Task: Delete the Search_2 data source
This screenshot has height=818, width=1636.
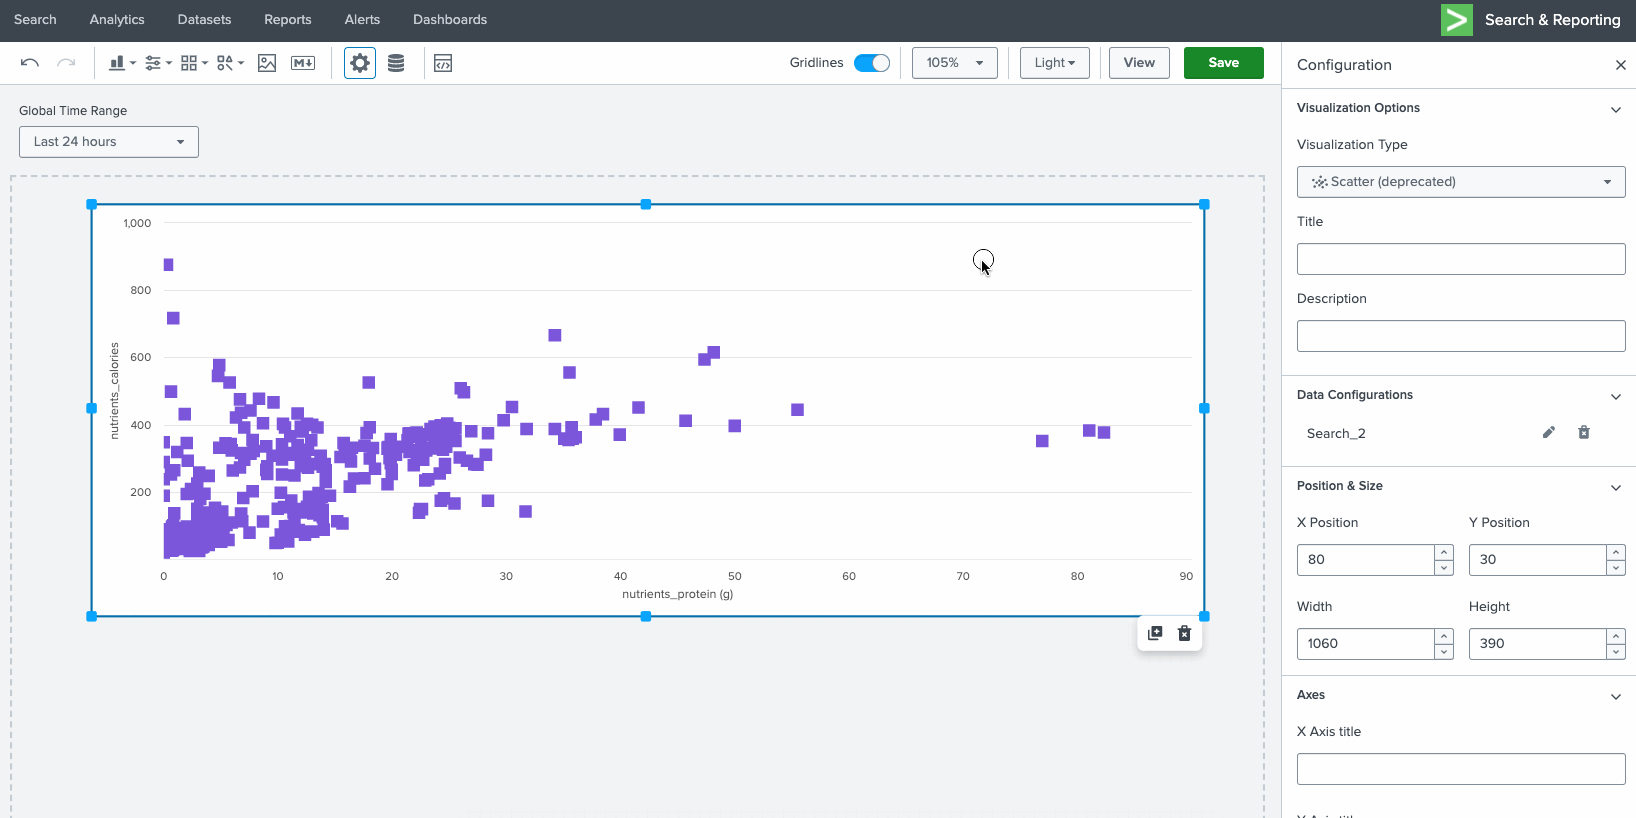Action: pos(1584,433)
